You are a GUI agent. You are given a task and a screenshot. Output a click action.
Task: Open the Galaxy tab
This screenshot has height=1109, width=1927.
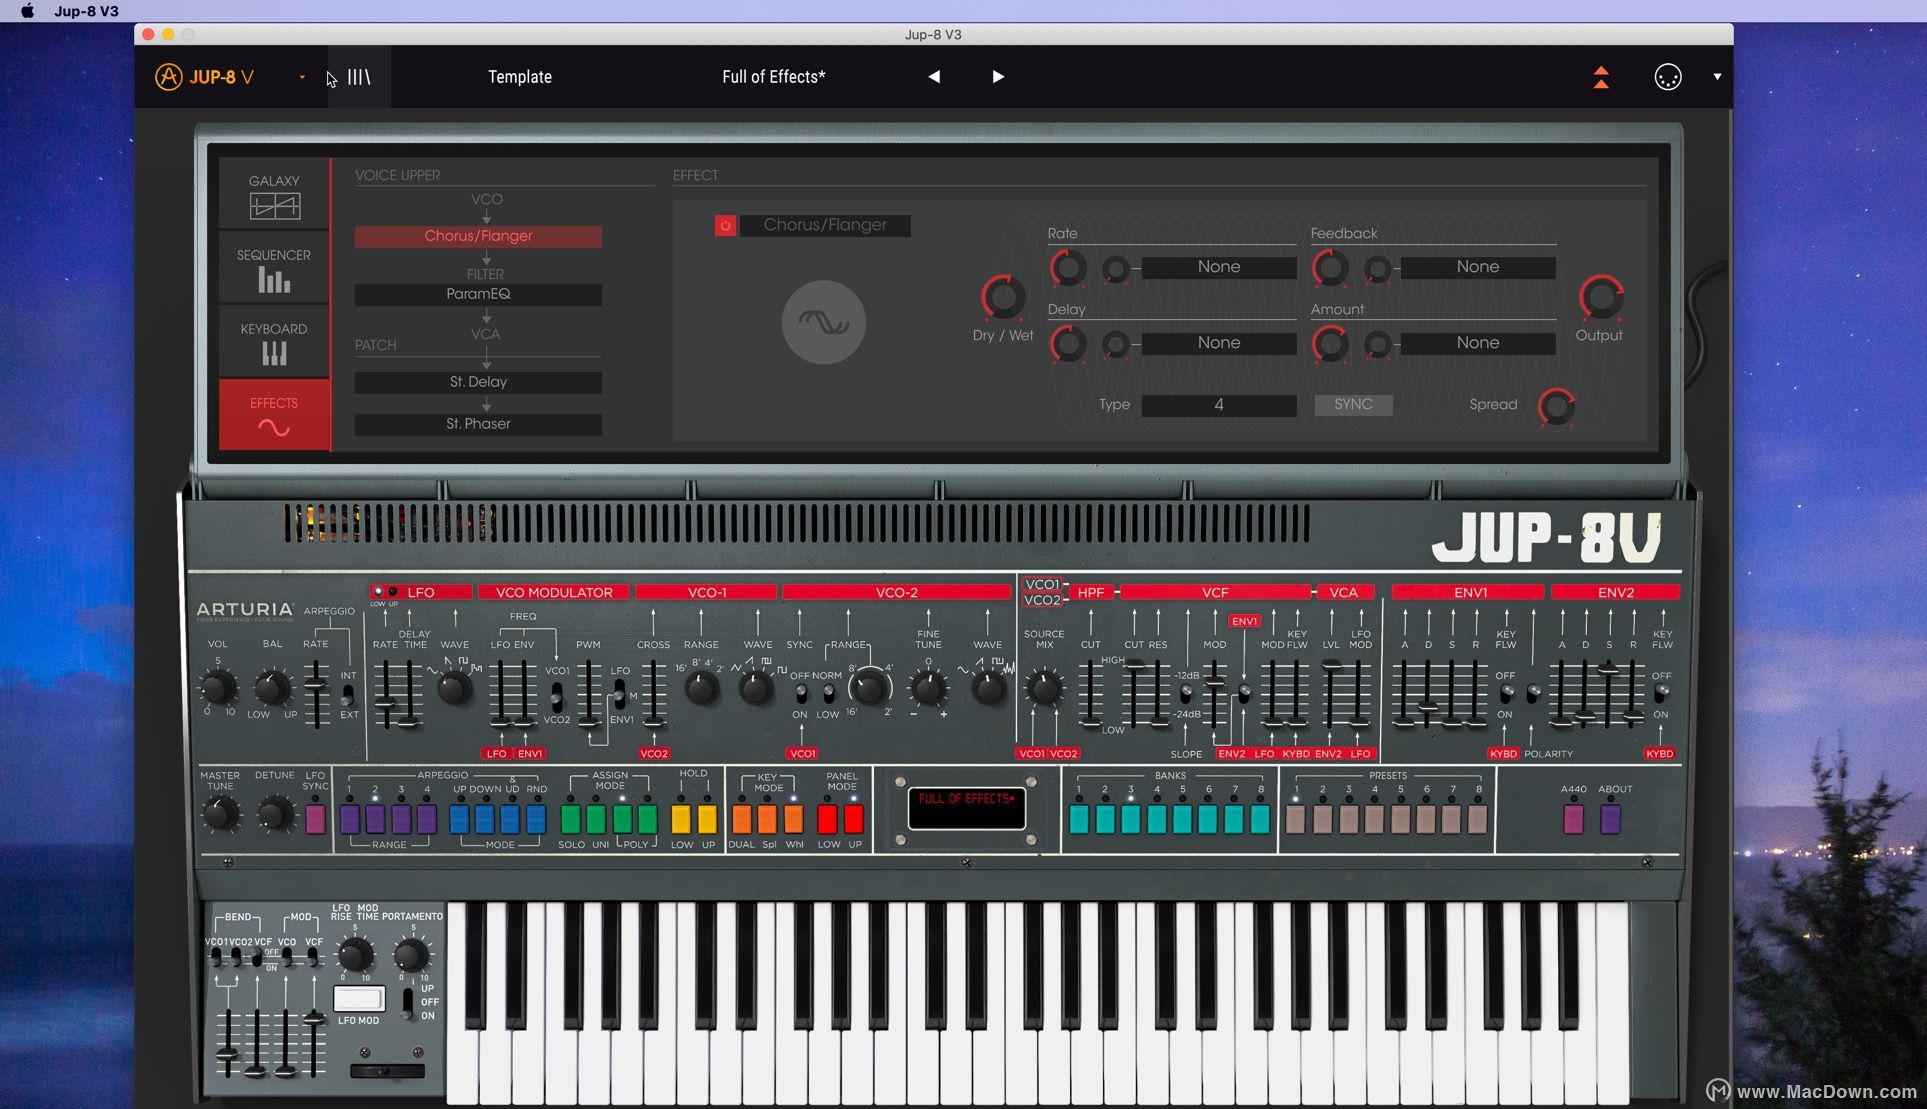point(274,194)
